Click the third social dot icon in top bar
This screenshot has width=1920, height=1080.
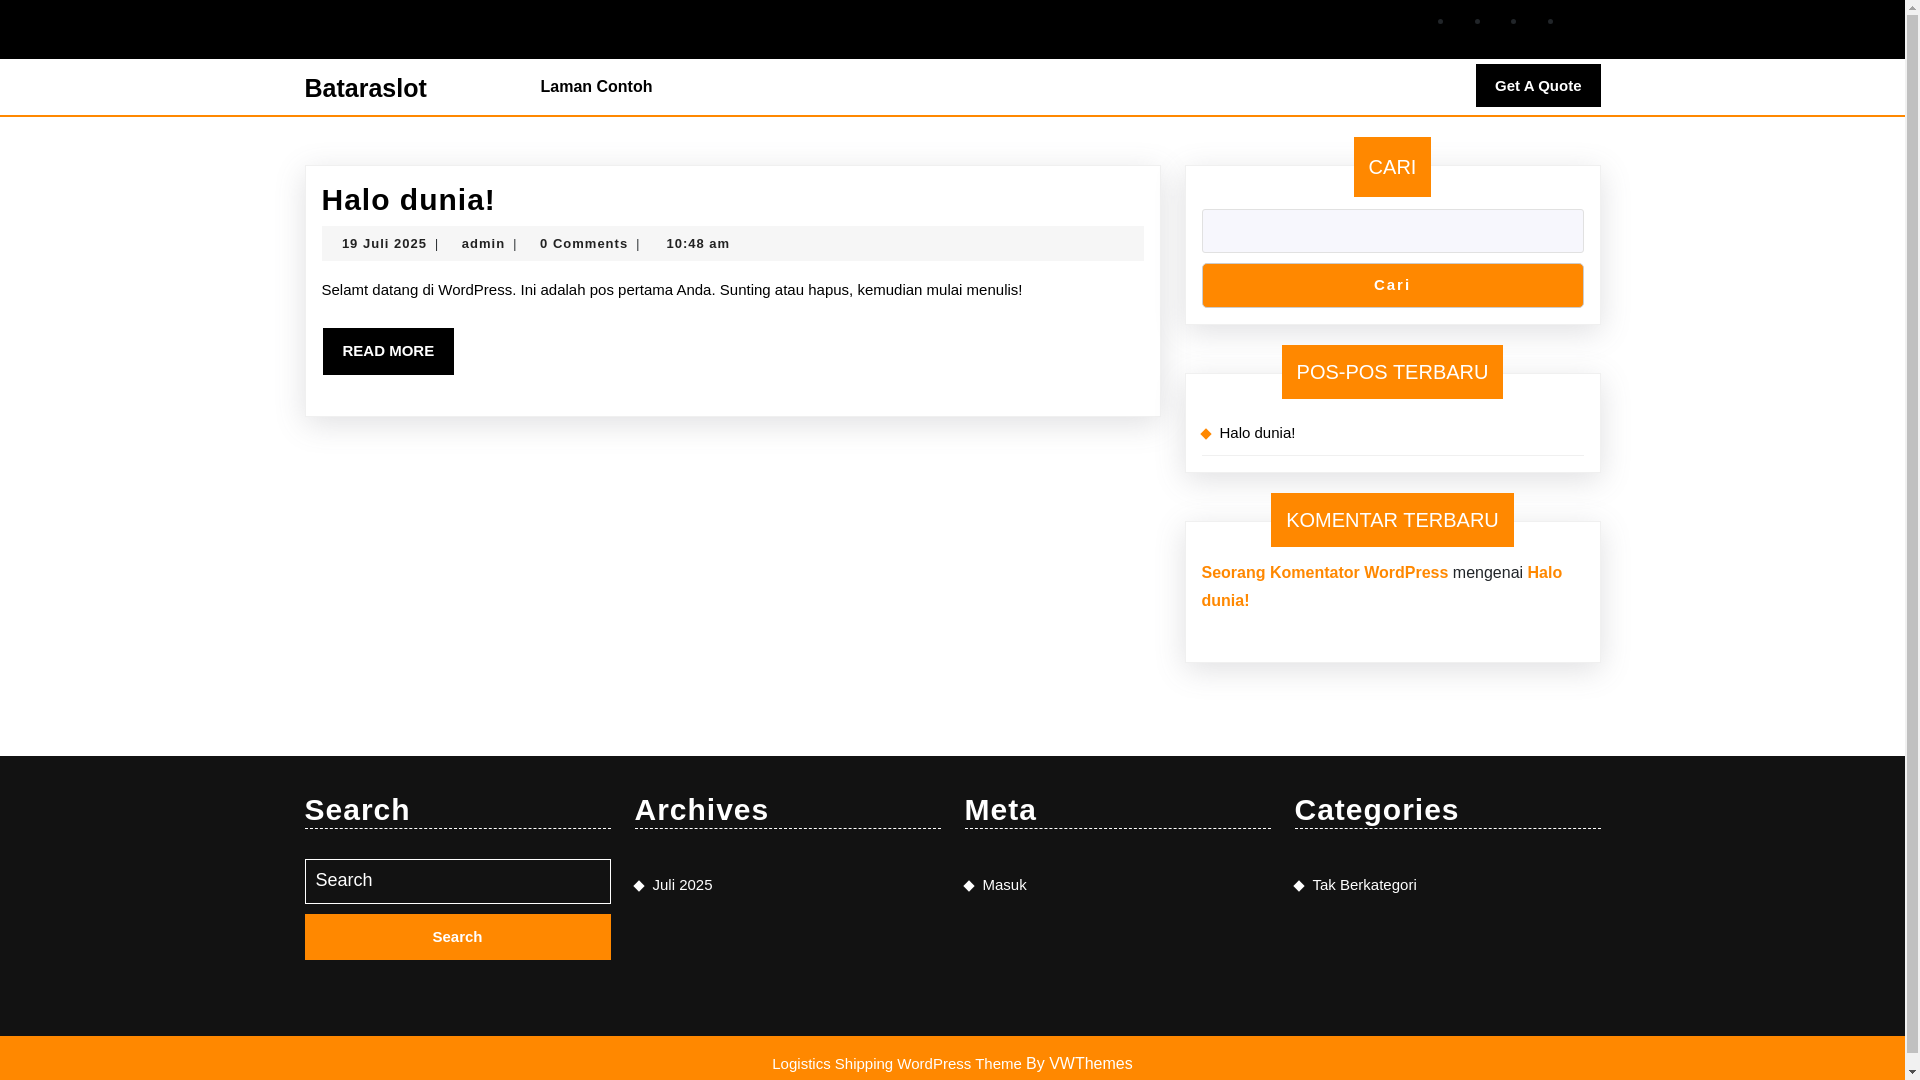pos(1513,22)
